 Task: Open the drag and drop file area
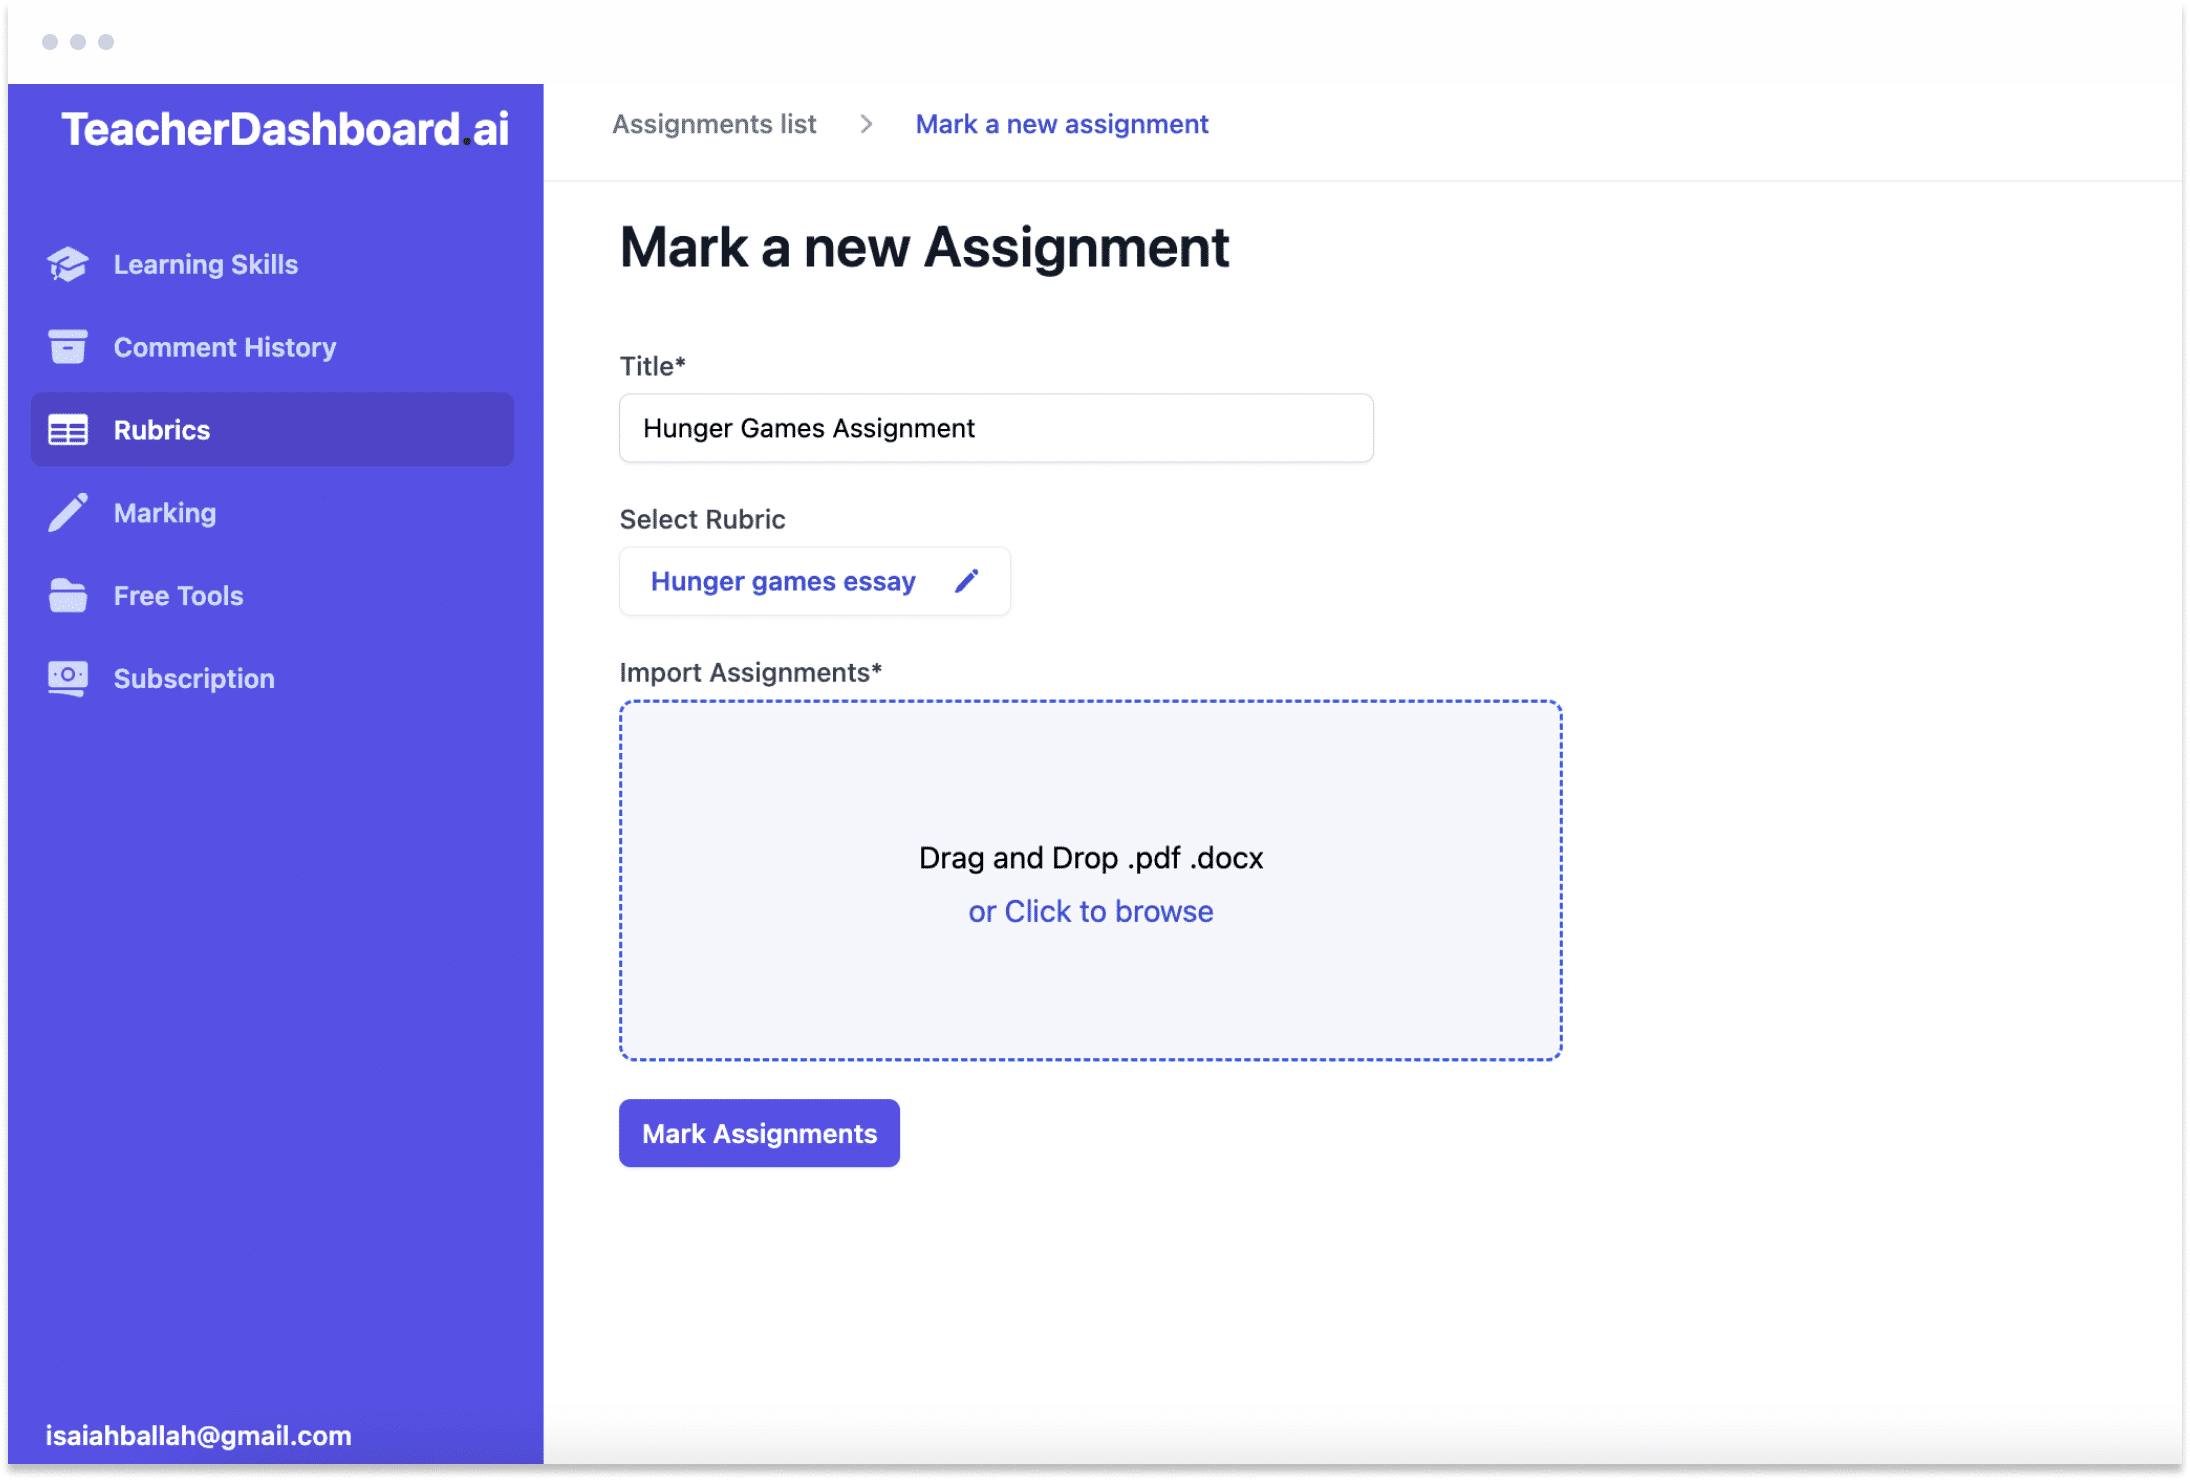coord(1092,877)
